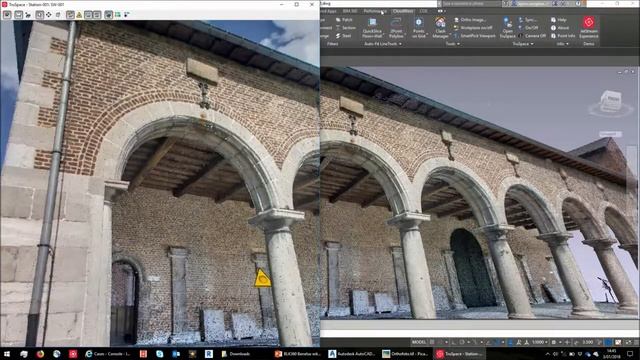Expand the Tools panel title

coord(452,44)
